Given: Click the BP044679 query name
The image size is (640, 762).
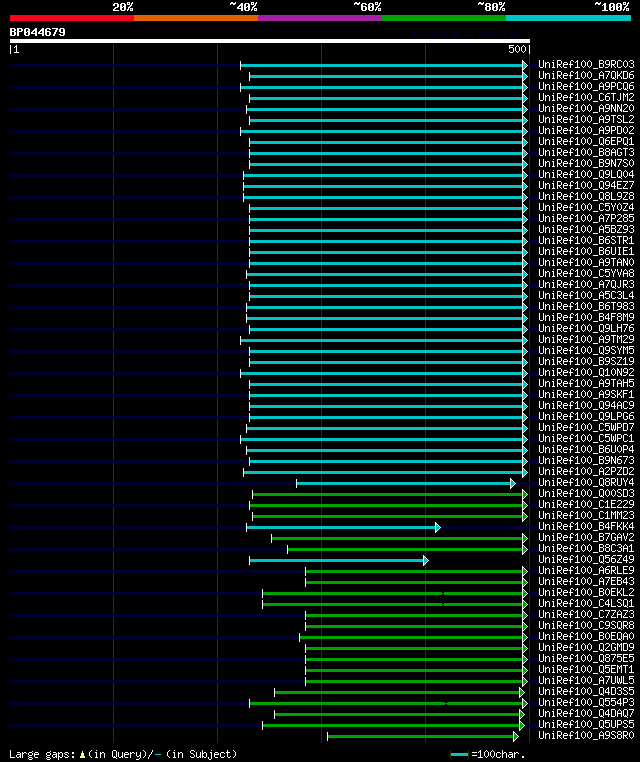Looking at the screenshot, I should click(x=37, y=32).
